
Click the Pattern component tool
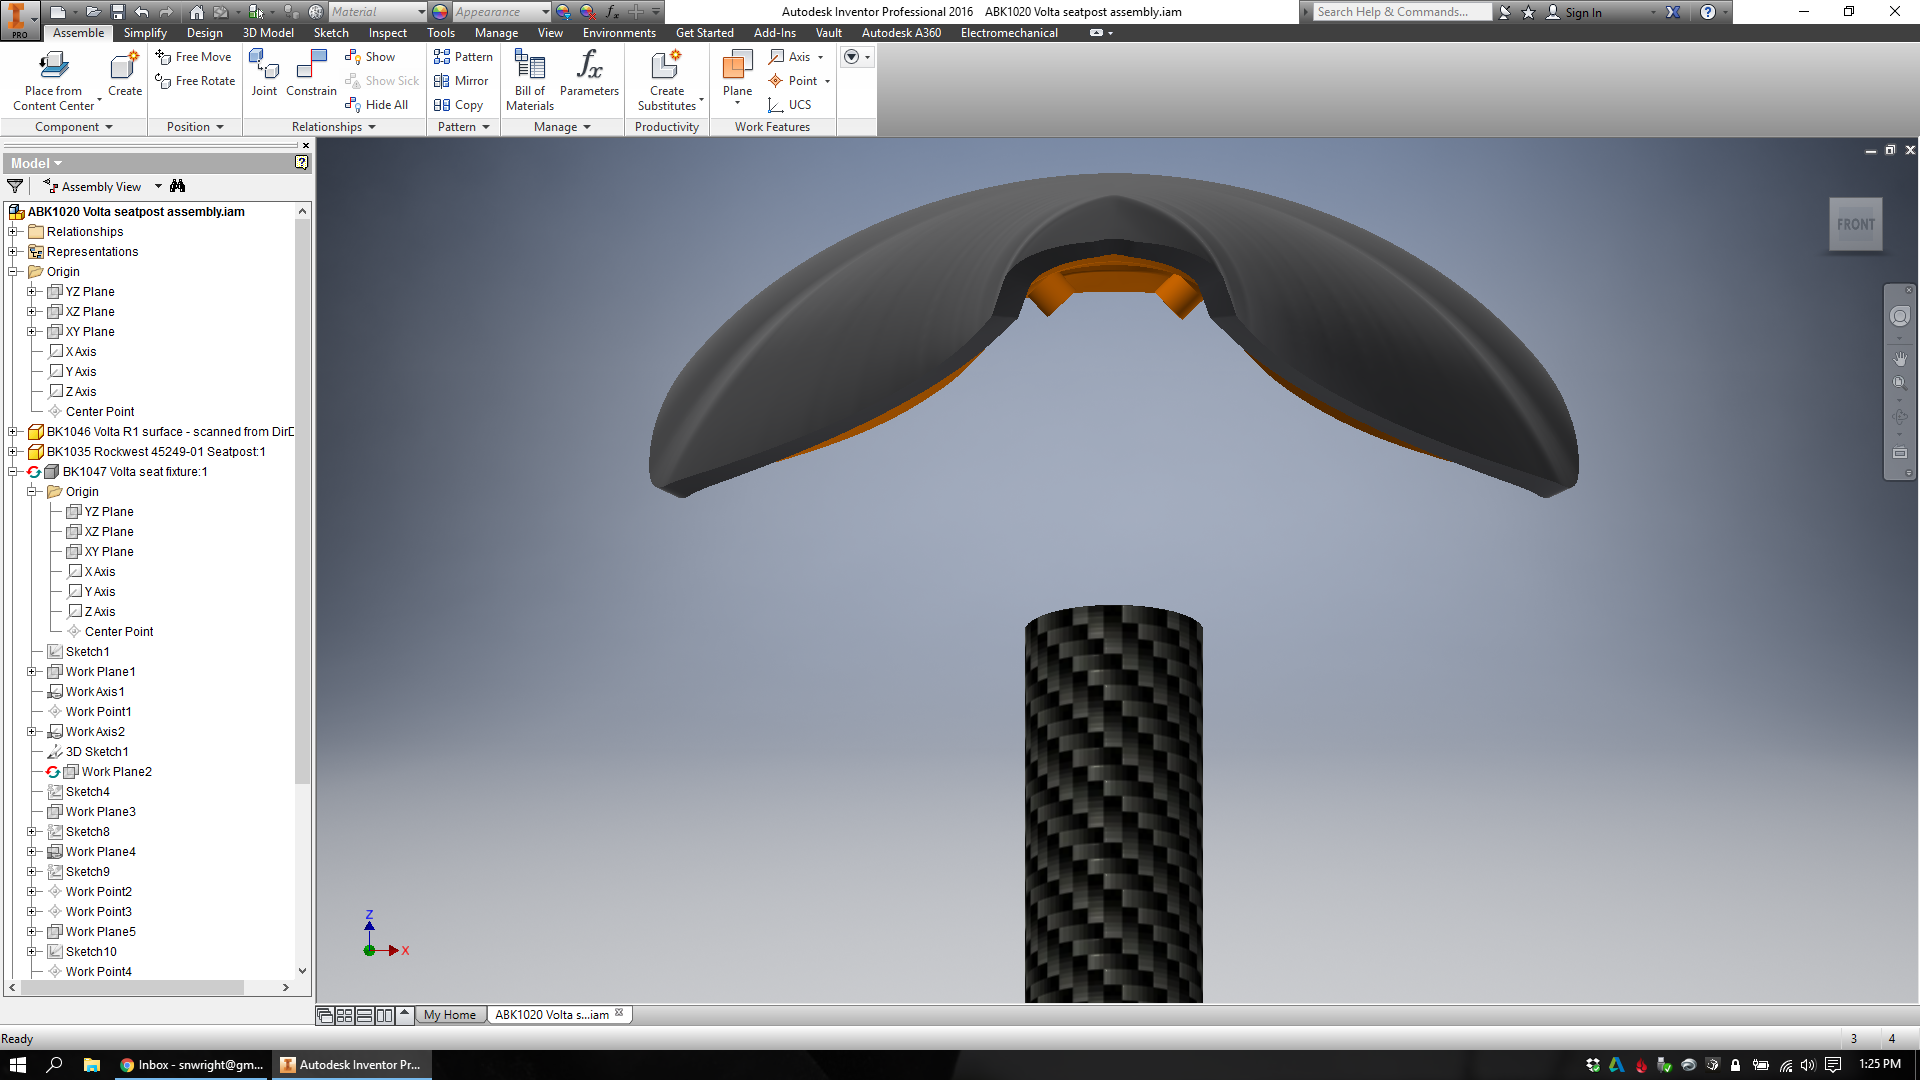pos(463,57)
